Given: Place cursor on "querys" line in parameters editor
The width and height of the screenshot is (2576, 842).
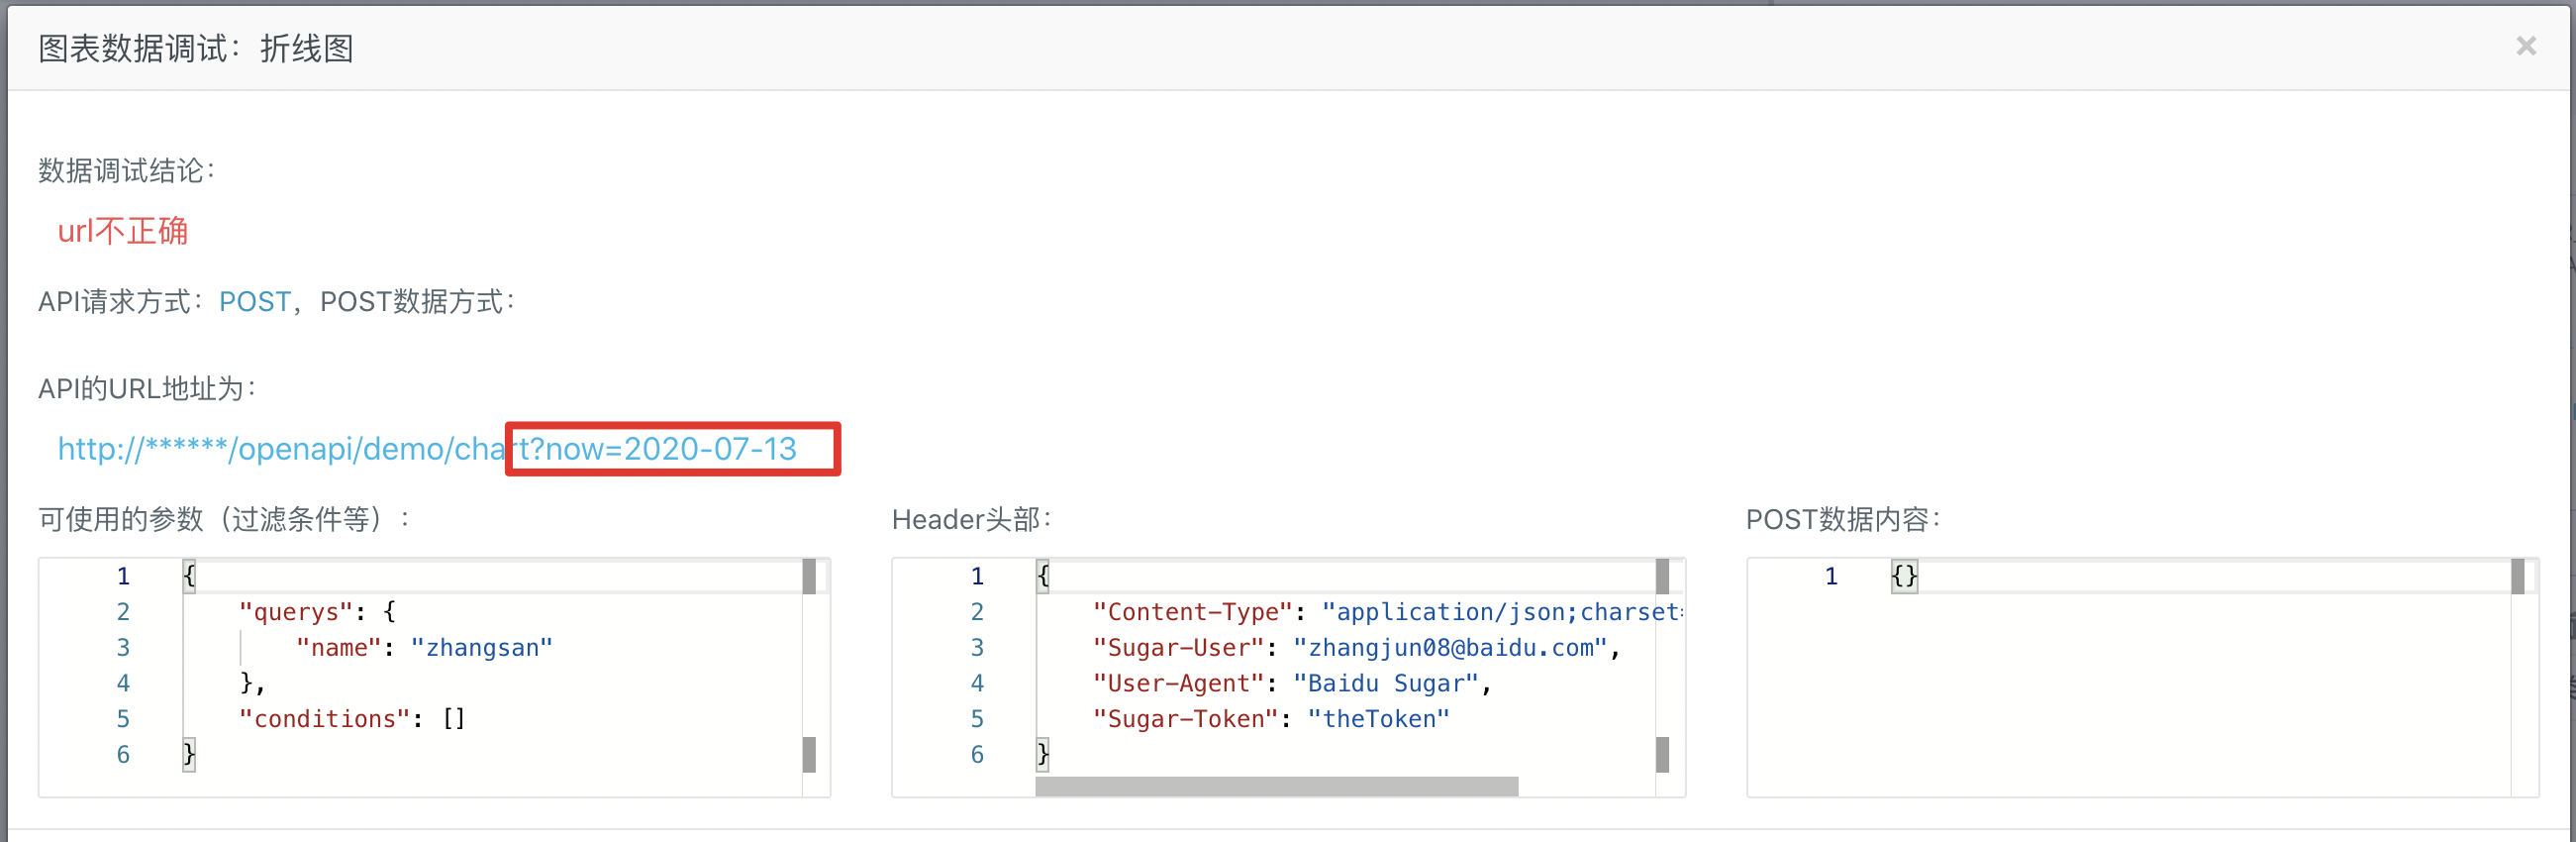Looking at the screenshot, I should [x=317, y=612].
